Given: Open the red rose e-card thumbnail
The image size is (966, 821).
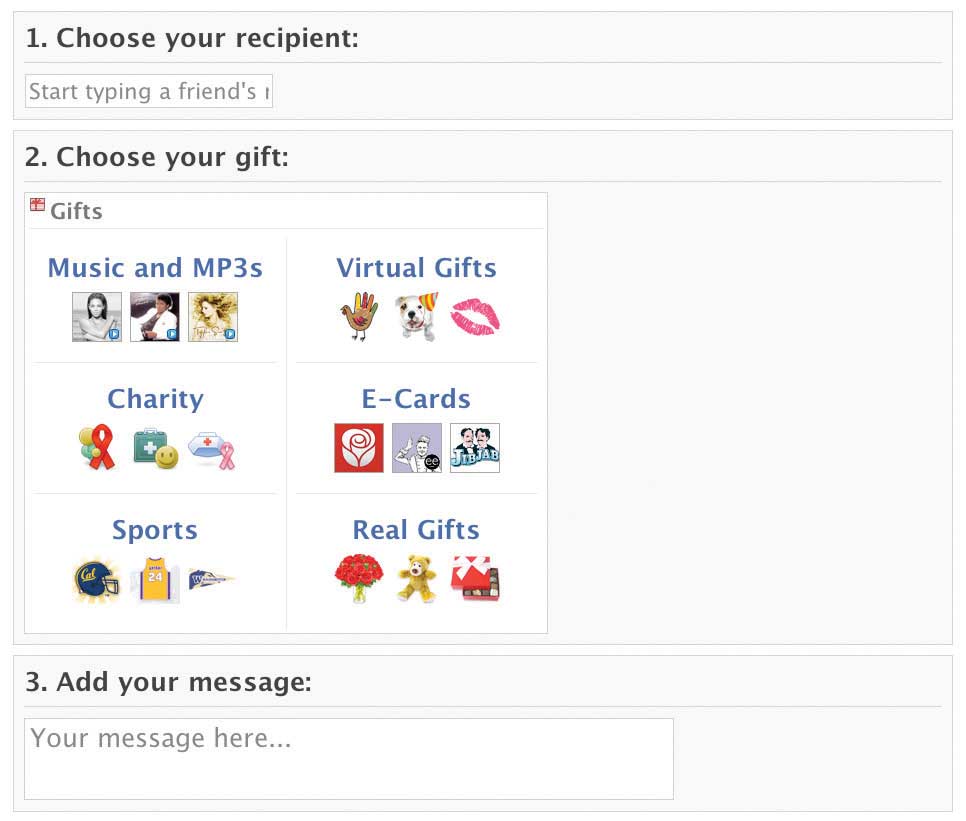Looking at the screenshot, I should pos(359,448).
